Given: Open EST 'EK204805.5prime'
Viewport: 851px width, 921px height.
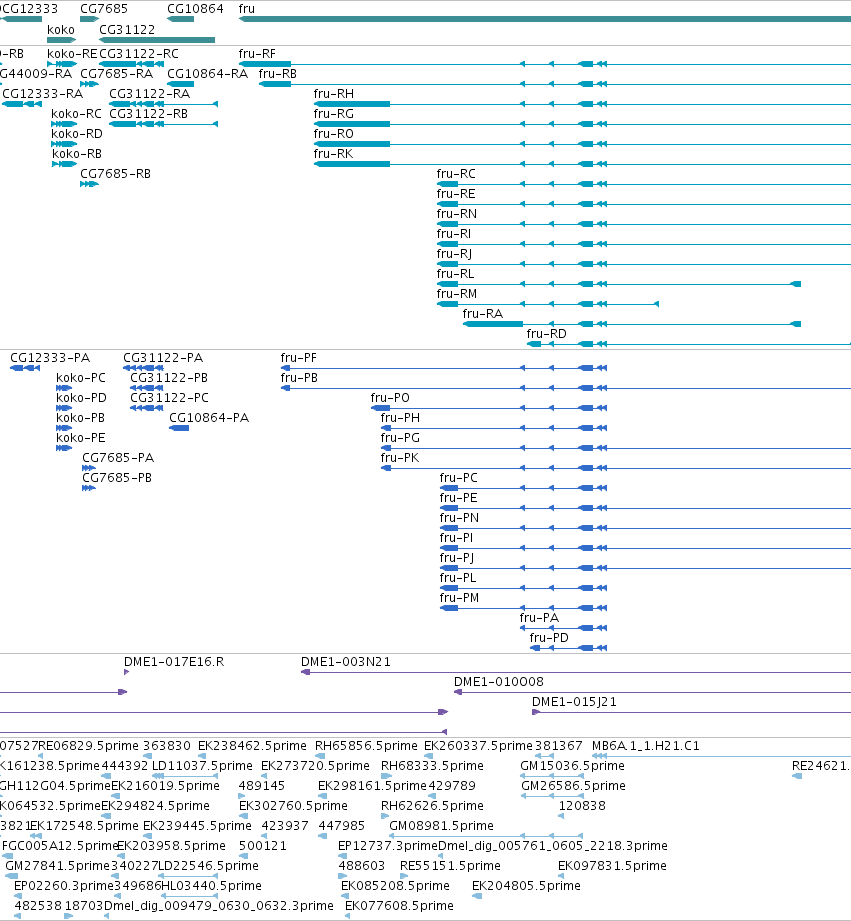Looking at the screenshot, I should coord(526,886).
